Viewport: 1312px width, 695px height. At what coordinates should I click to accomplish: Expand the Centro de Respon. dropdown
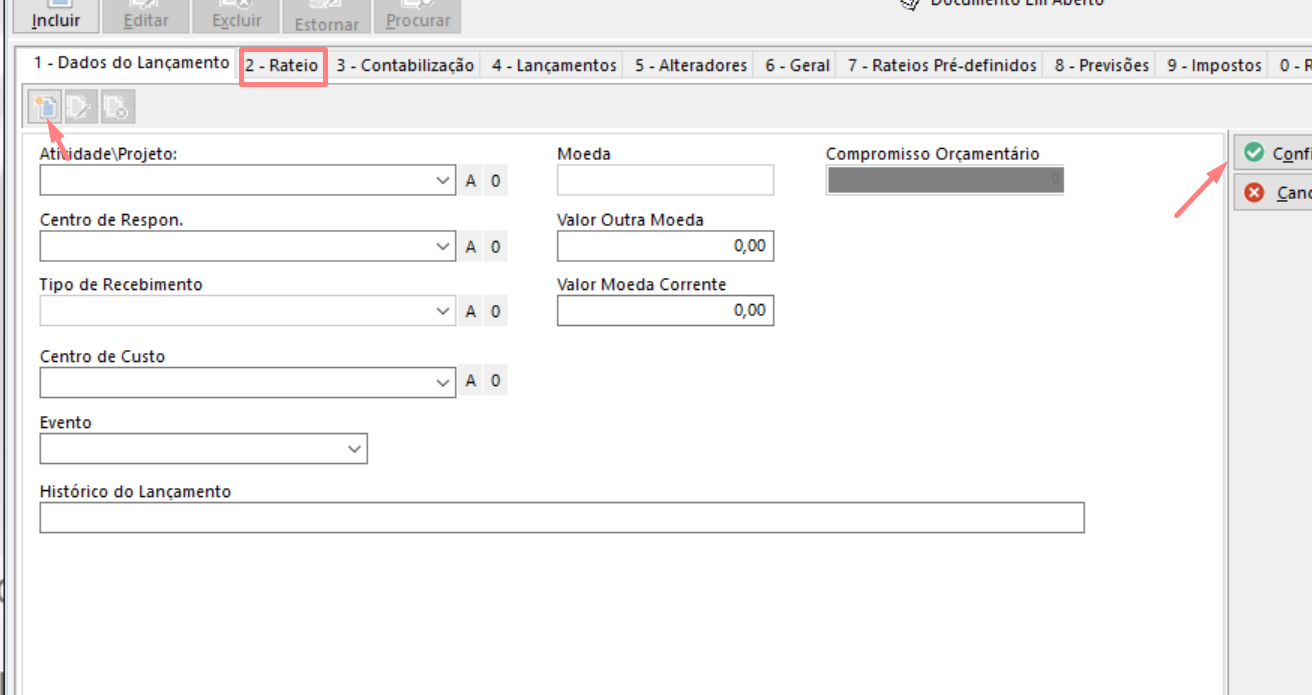(444, 246)
